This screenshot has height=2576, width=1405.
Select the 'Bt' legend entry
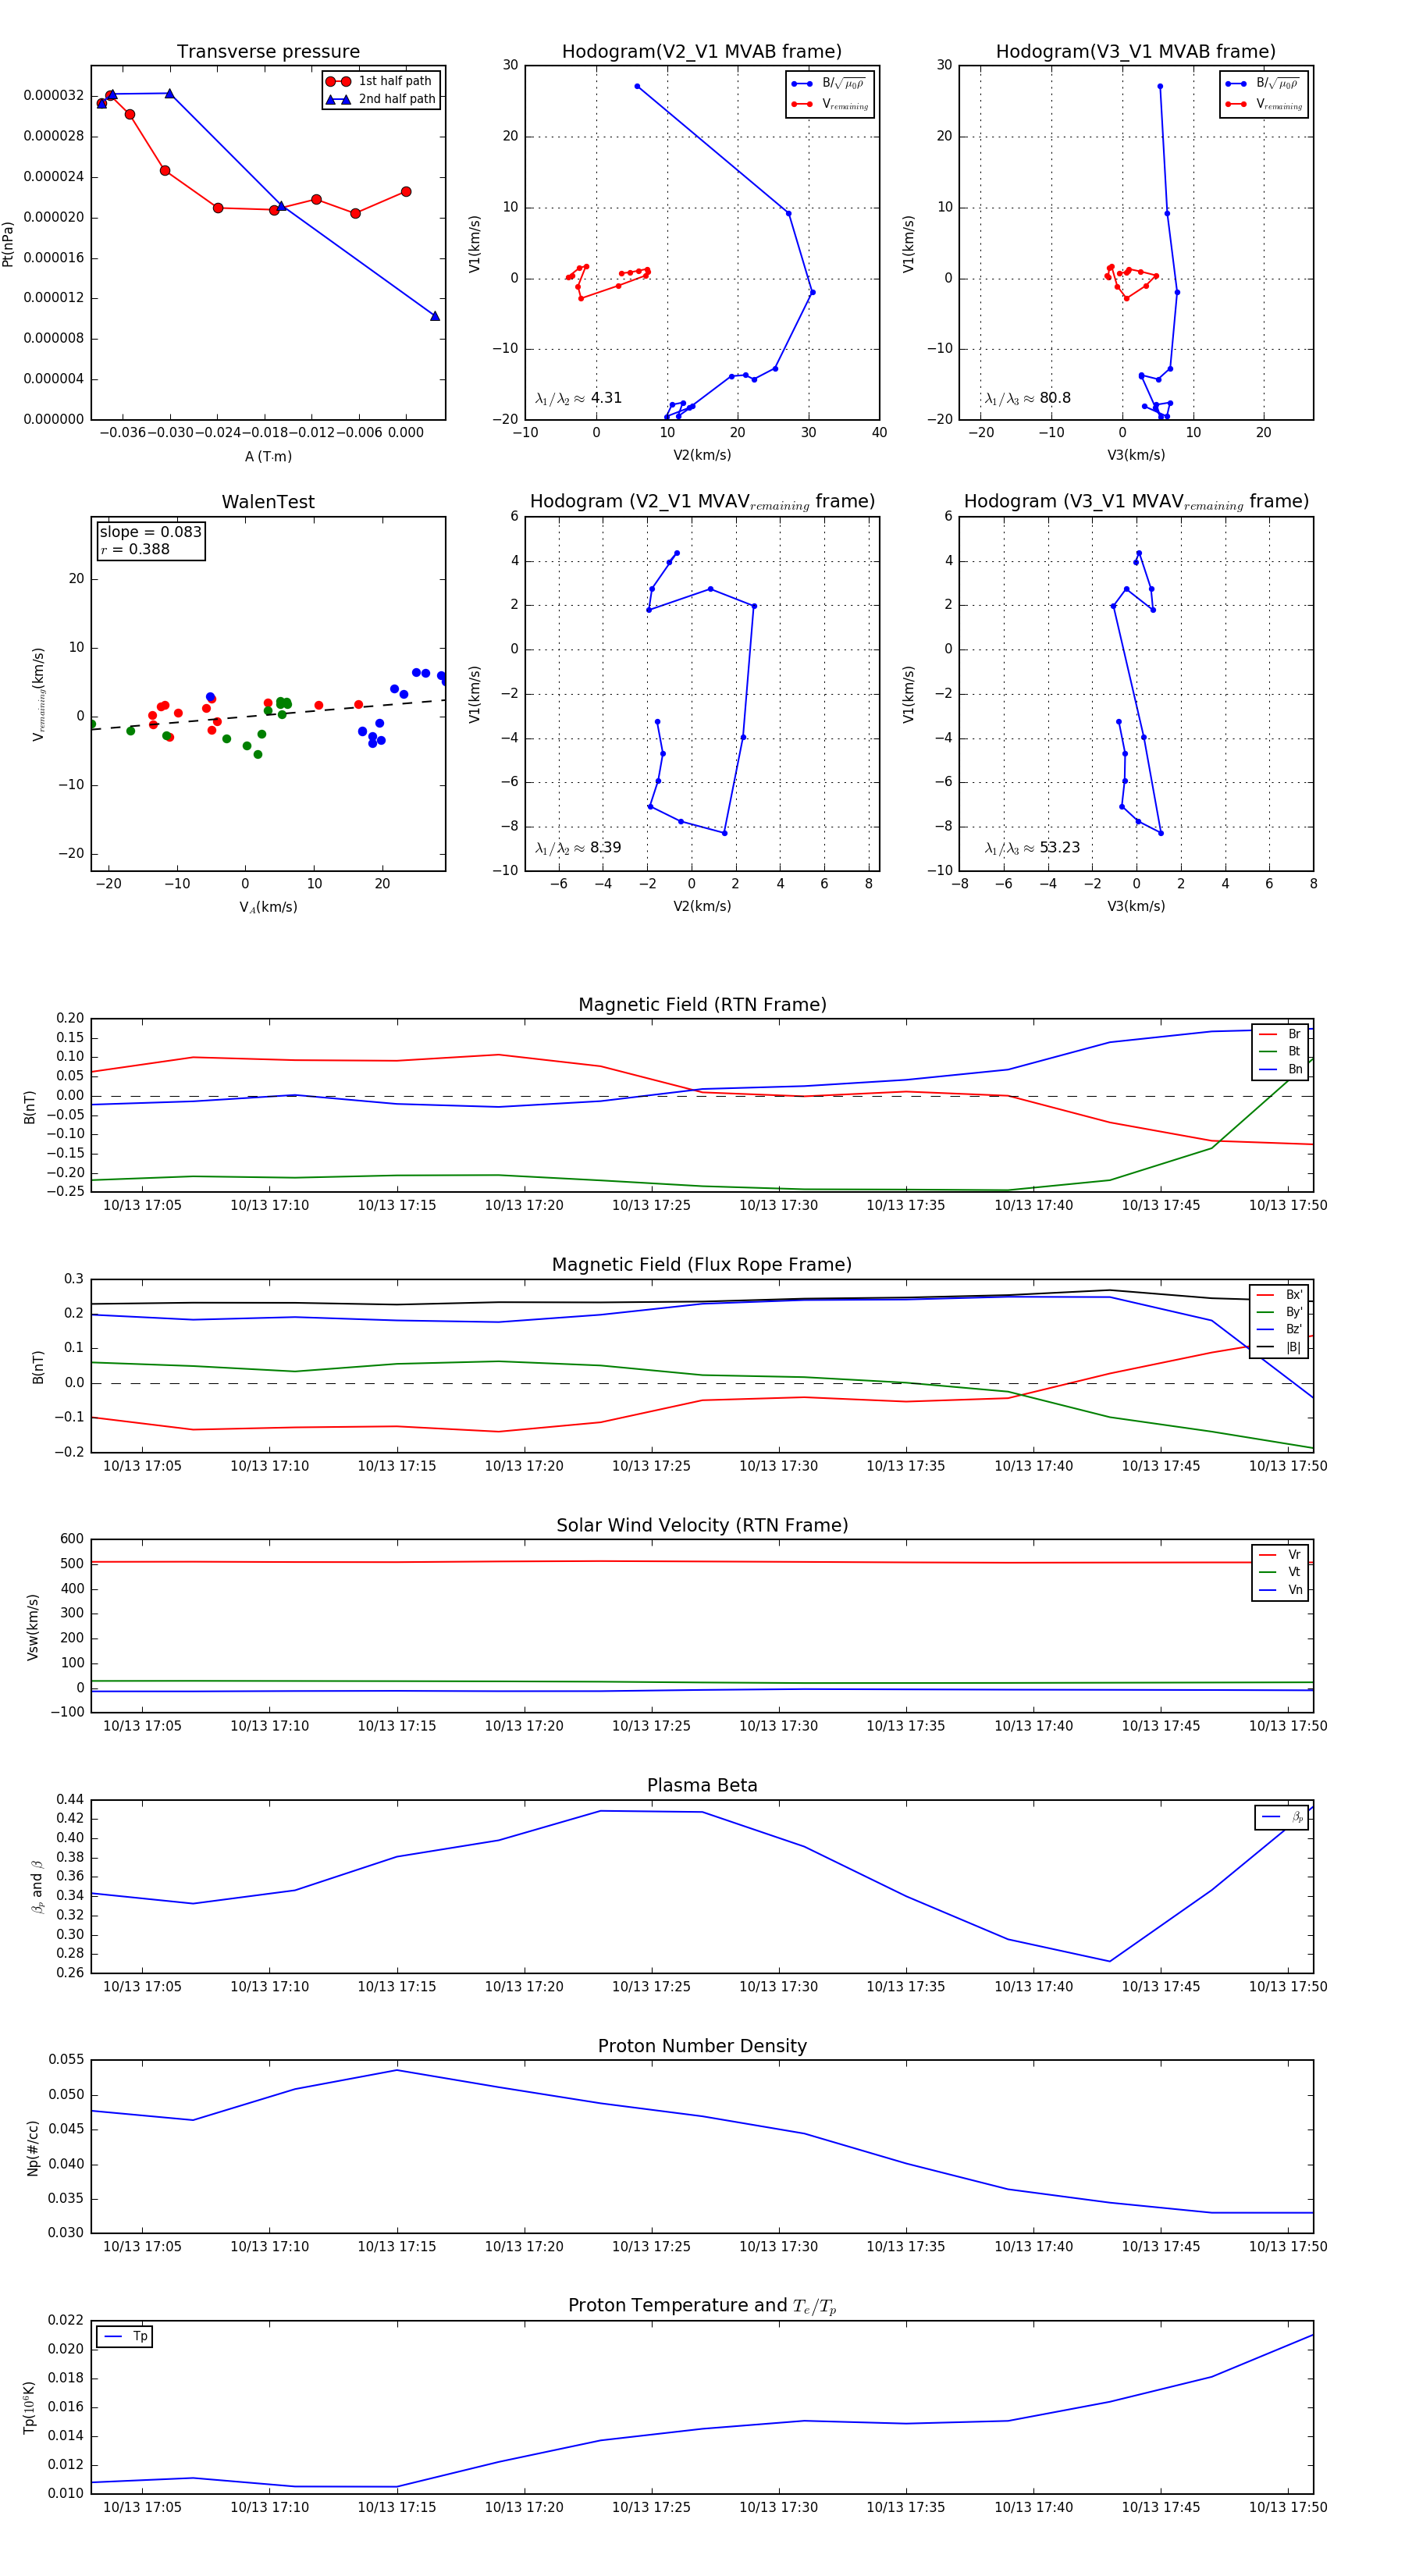pyautogui.click(x=1280, y=1051)
